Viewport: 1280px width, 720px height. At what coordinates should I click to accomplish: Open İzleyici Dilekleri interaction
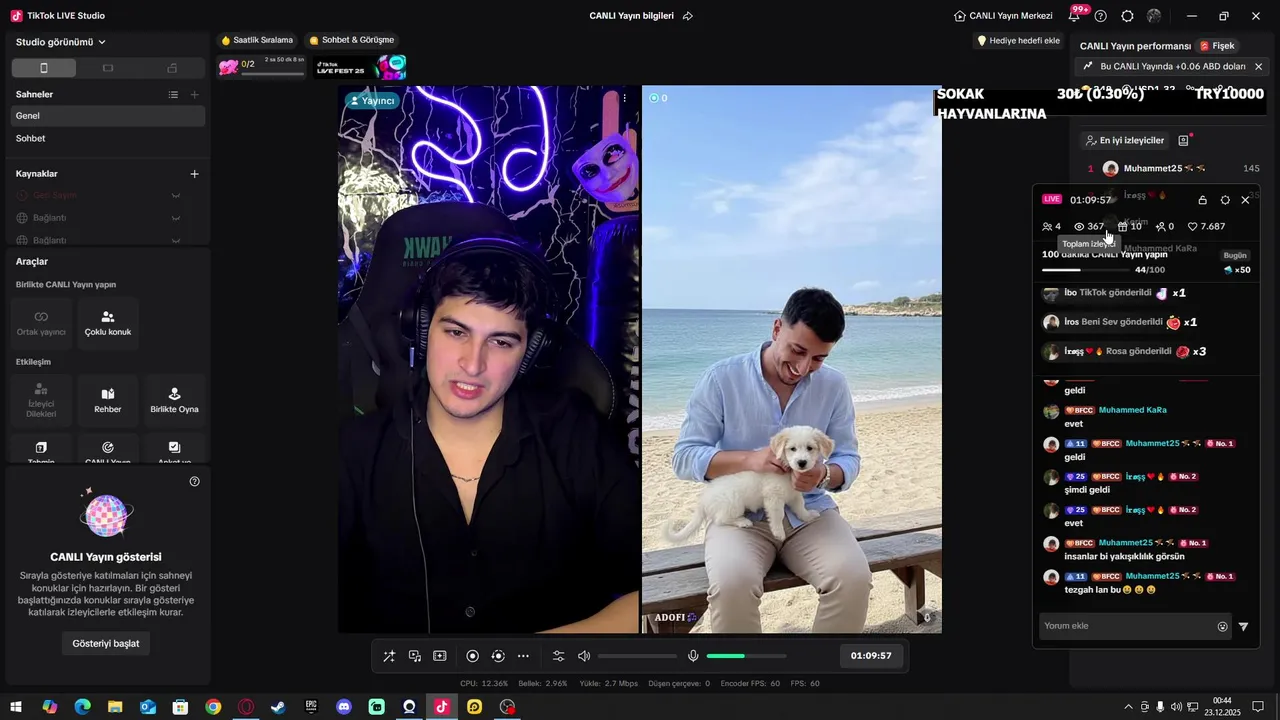tap(41, 400)
